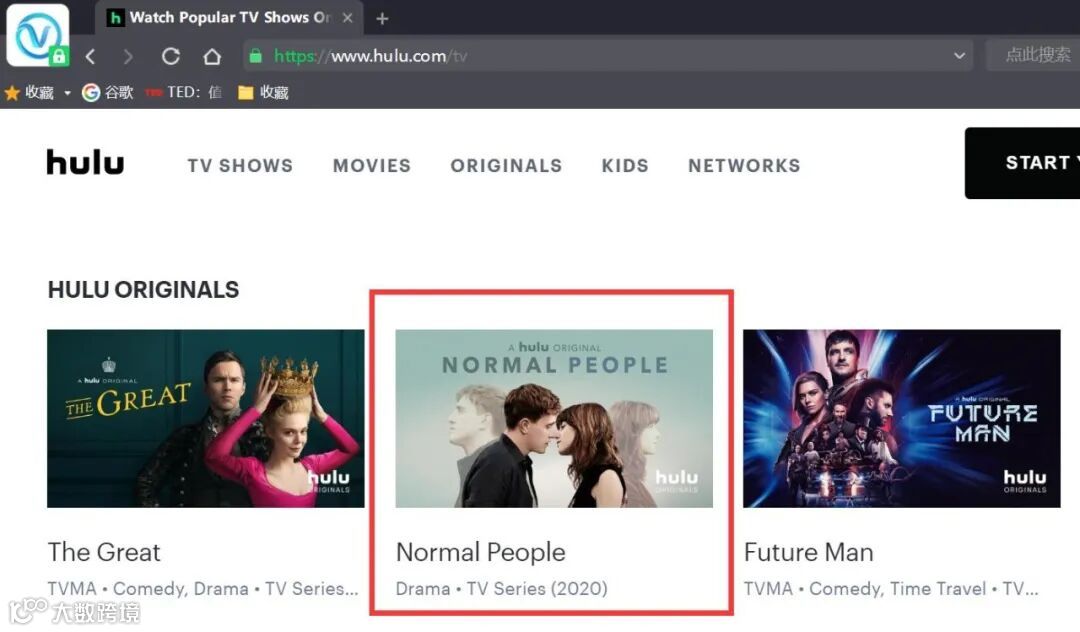Click the hulu logo
The height and width of the screenshot is (632, 1080).
pos(85,162)
